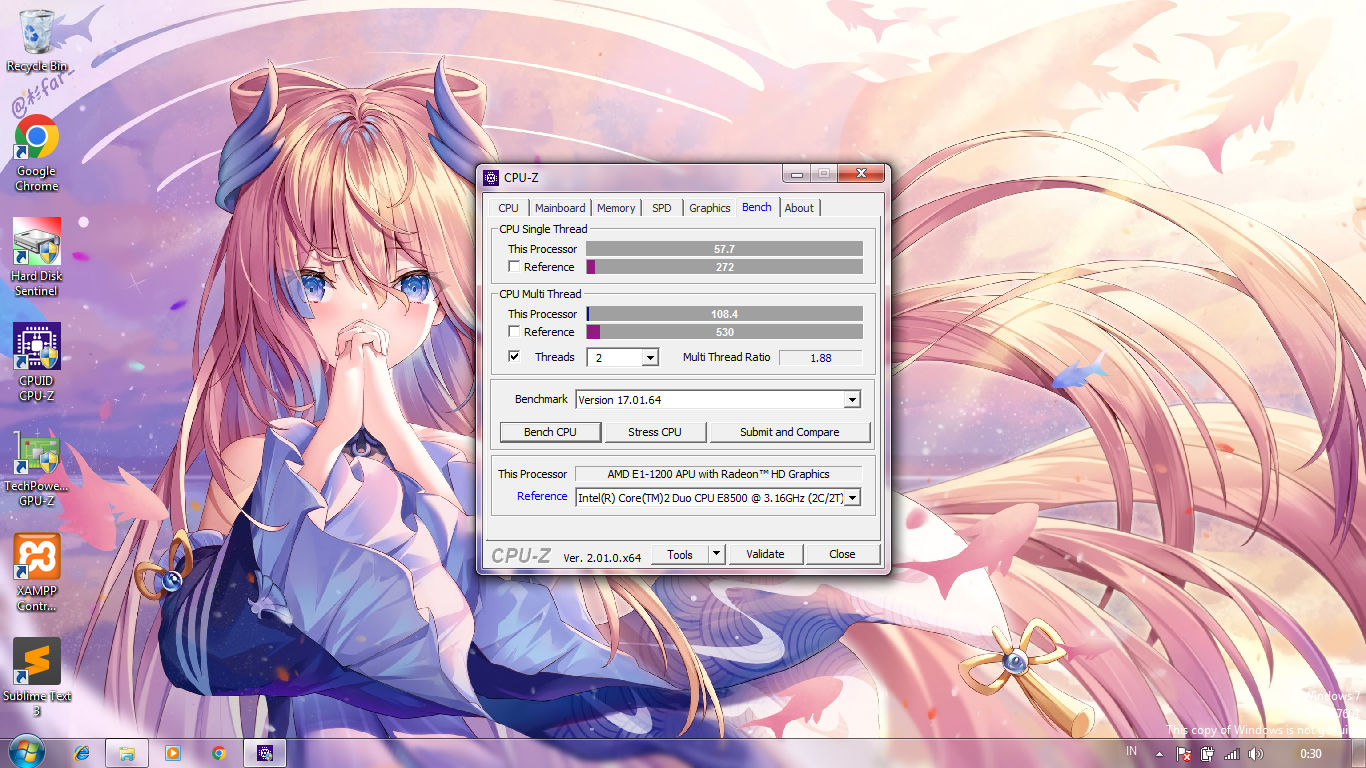Screen dimensions: 1366x768
Task: Open Sublime Text 3 desktop shortcut
Action: pyautogui.click(x=37, y=677)
